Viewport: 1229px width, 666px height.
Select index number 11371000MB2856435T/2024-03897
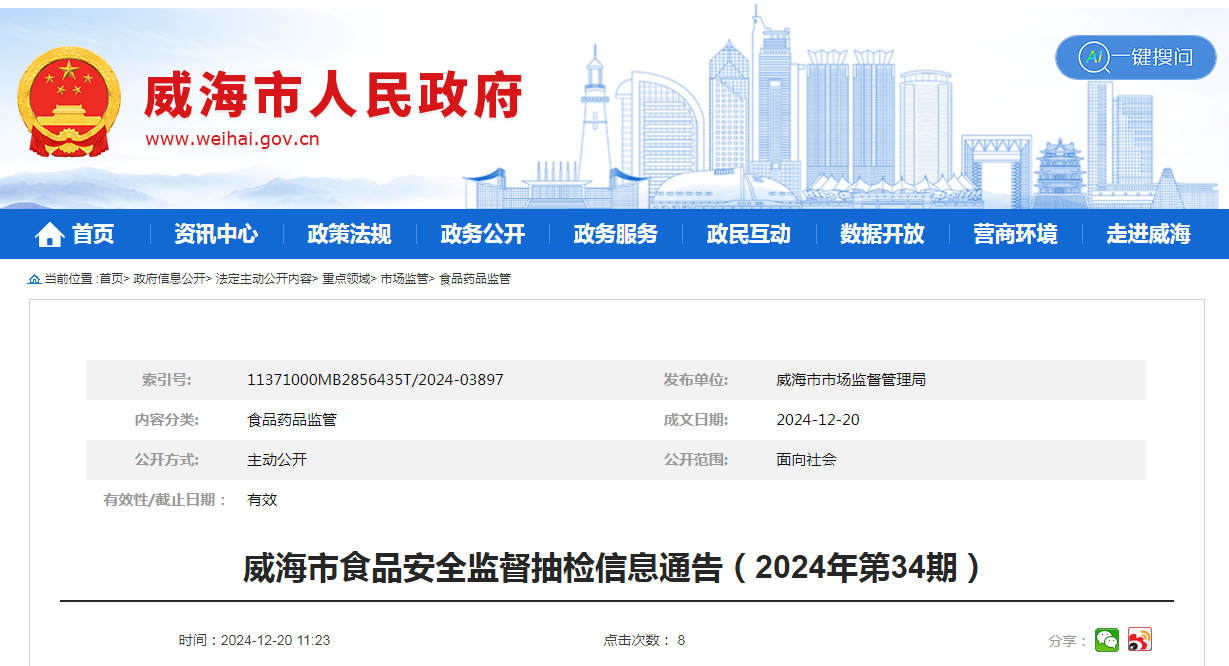click(375, 380)
